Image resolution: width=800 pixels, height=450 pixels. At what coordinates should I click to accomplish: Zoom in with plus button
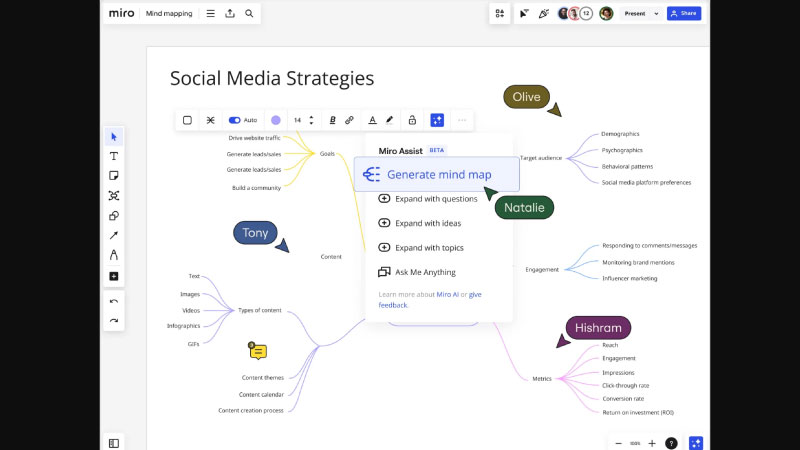652,443
